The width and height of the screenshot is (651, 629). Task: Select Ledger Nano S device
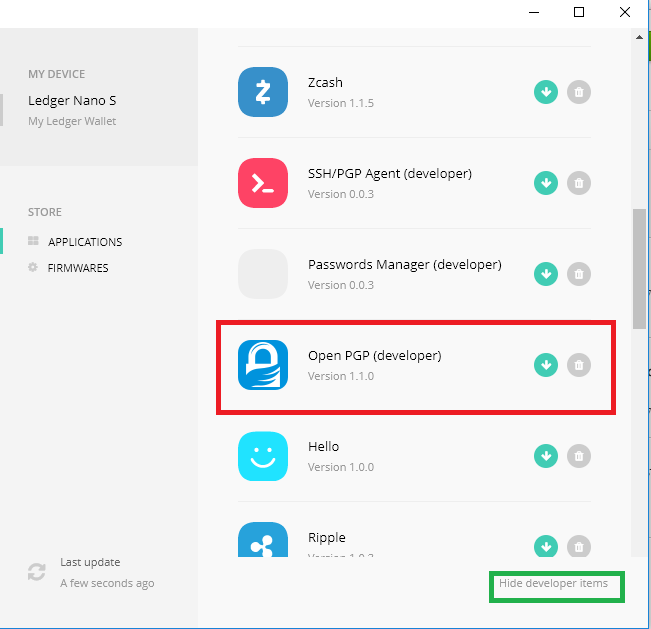[72, 100]
